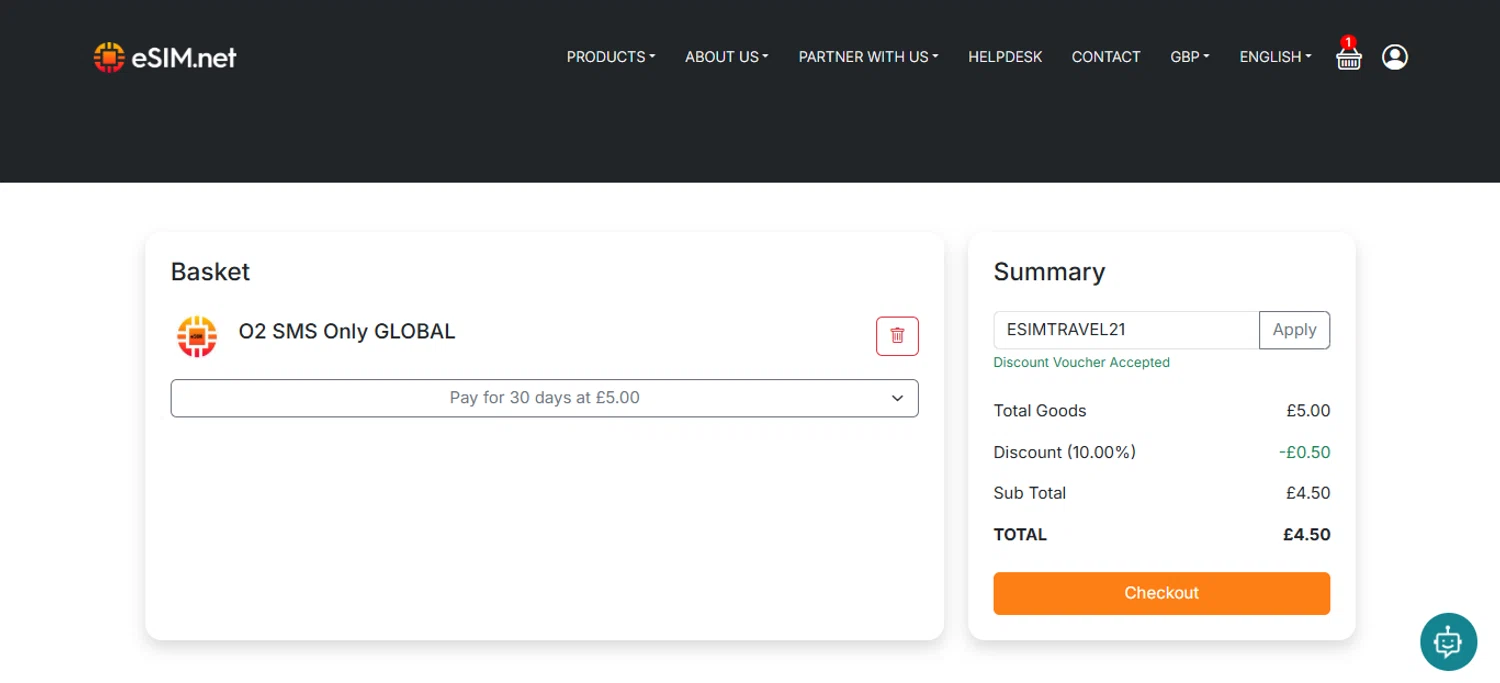Open the GBP currency selector
This screenshot has height=683, width=1500.
click(x=1190, y=57)
